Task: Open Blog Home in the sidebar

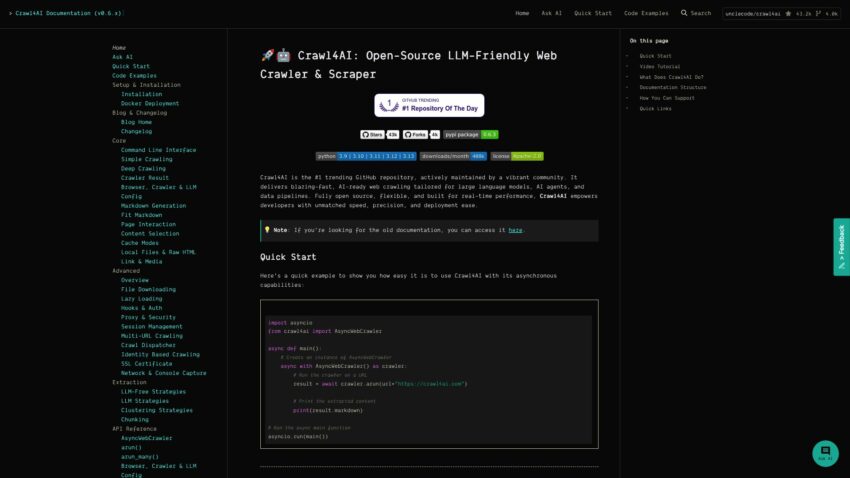Action: pyautogui.click(x=136, y=122)
